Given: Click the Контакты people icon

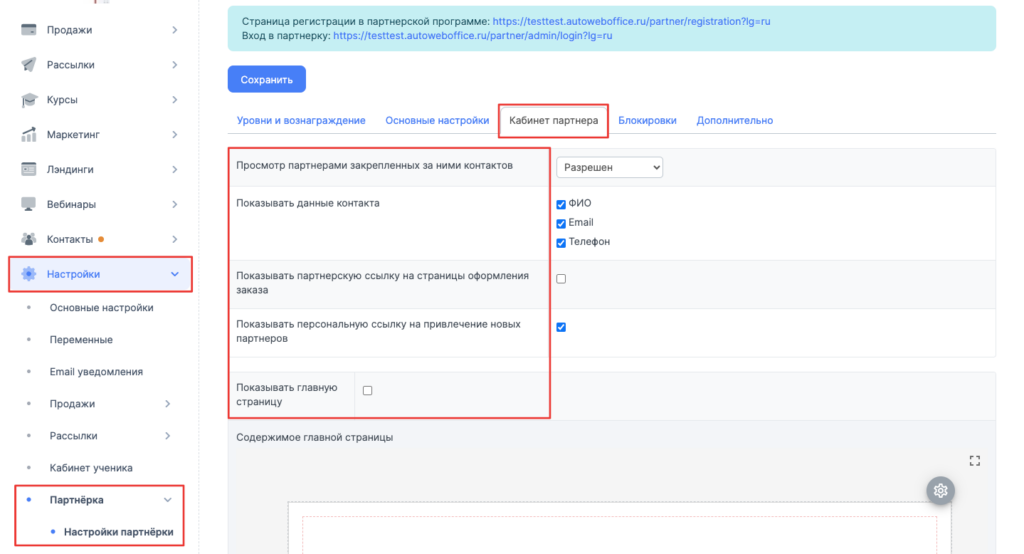Looking at the screenshot, I should (29, 240).
